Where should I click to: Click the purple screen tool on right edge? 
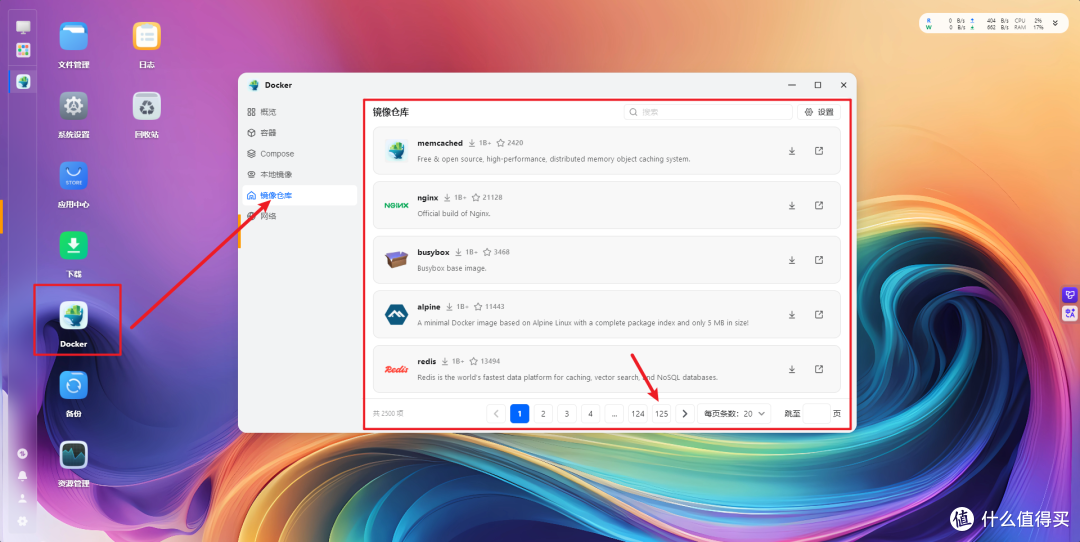click(1070, 295)
